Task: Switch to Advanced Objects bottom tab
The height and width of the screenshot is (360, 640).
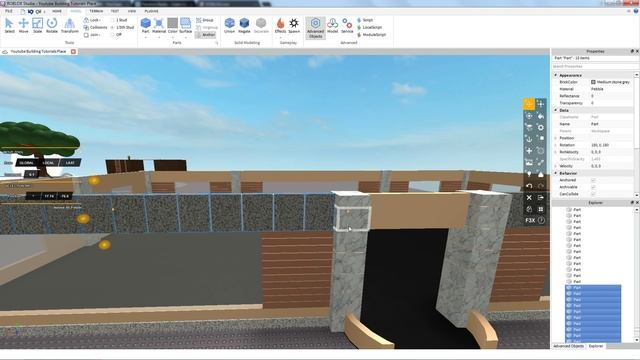Action: click(x=568, y=346)
